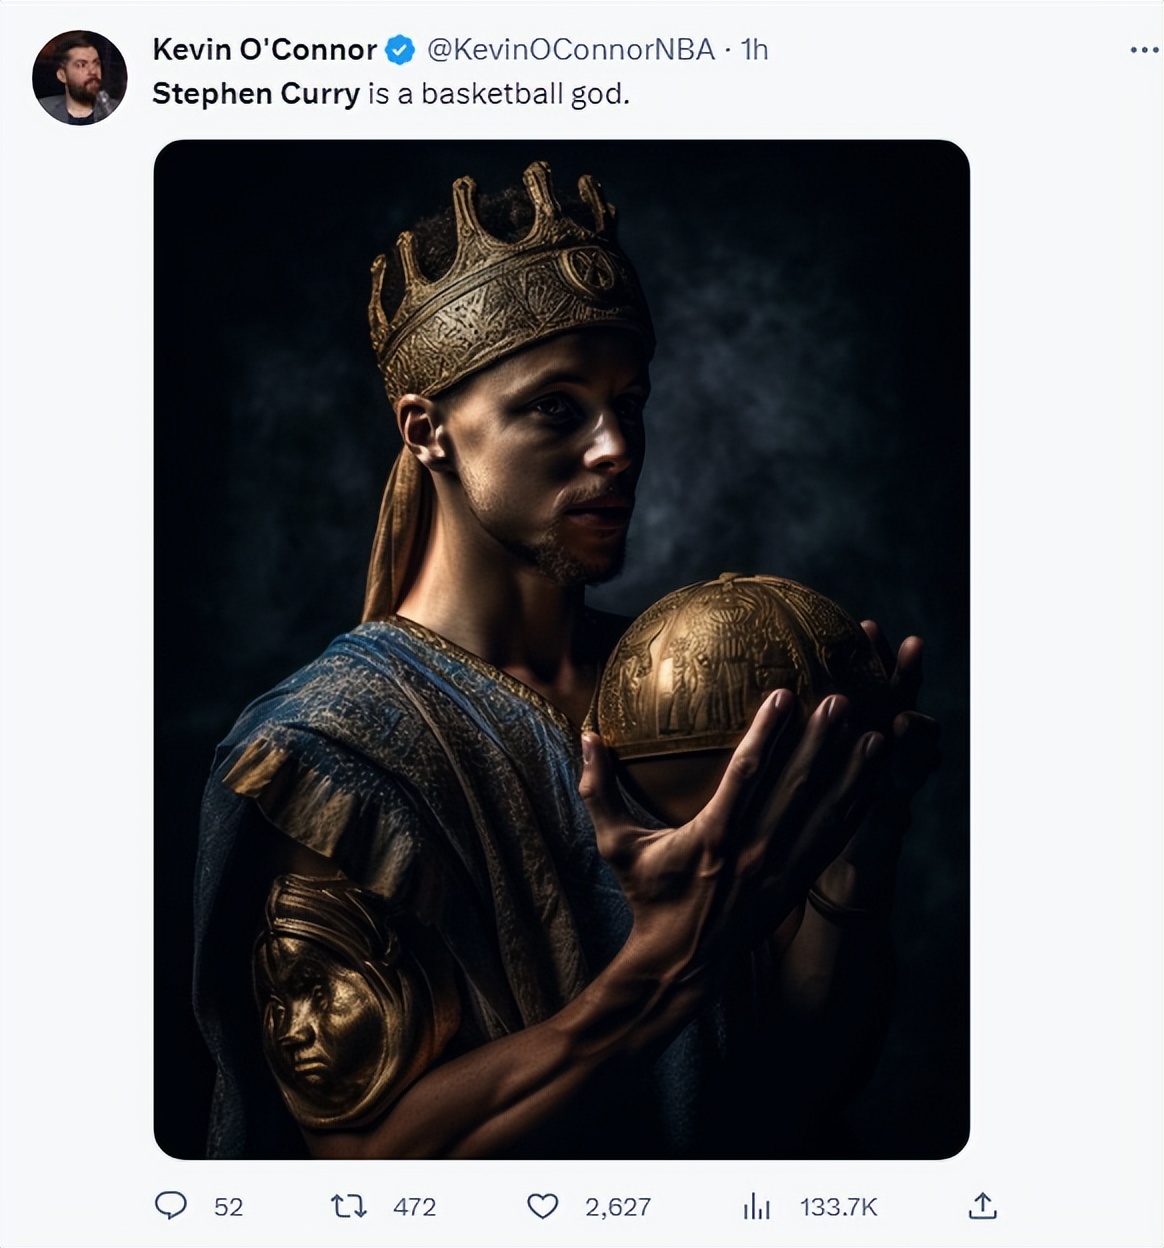1164x1248 pixels.
Task: Open tweet analytics via the bar chart icon
Action: [x=757, y=1207]
